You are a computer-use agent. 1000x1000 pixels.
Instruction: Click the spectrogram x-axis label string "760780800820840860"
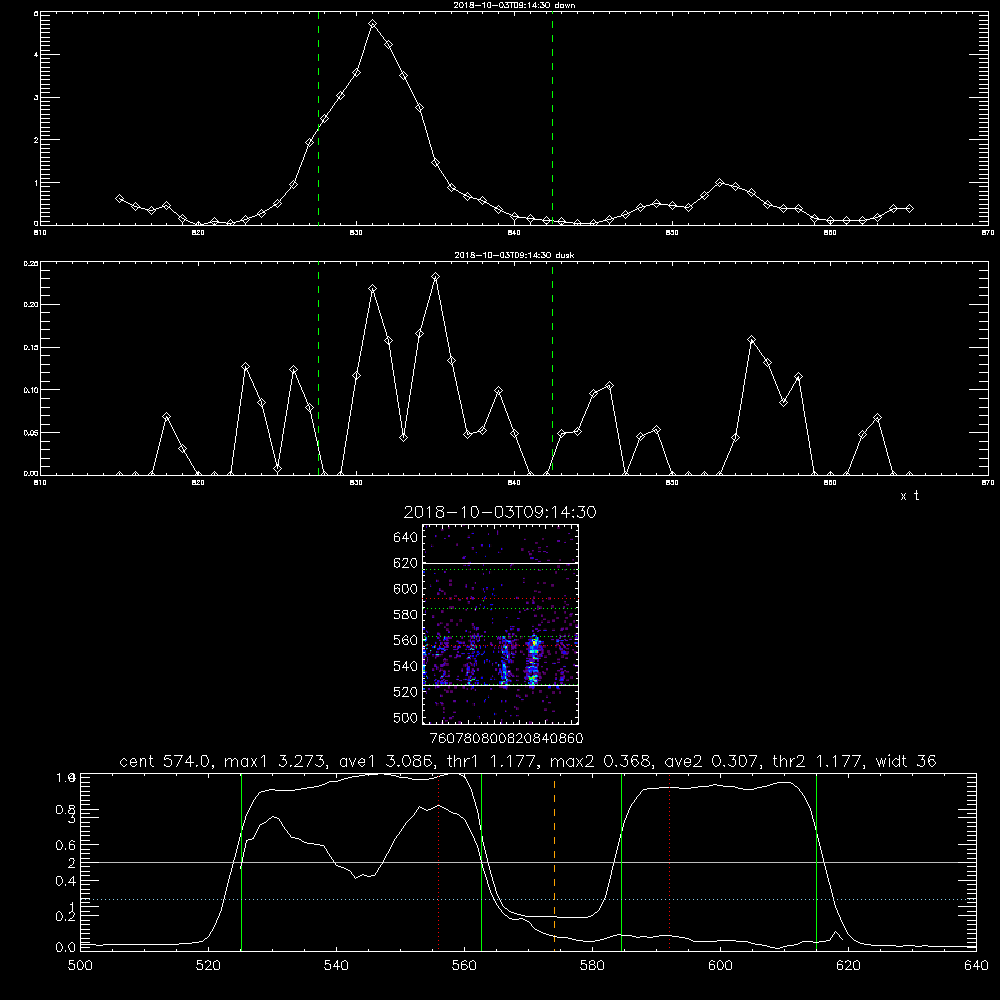click(x=506, y=738)
